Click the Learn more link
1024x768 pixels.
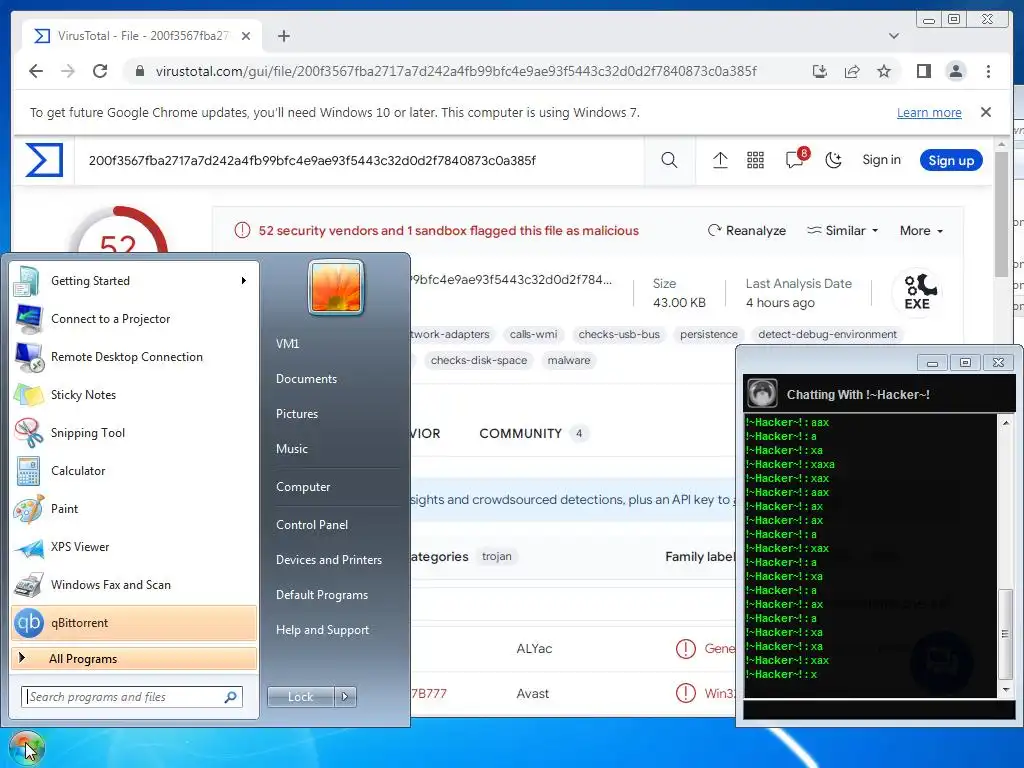click(929, 112)
